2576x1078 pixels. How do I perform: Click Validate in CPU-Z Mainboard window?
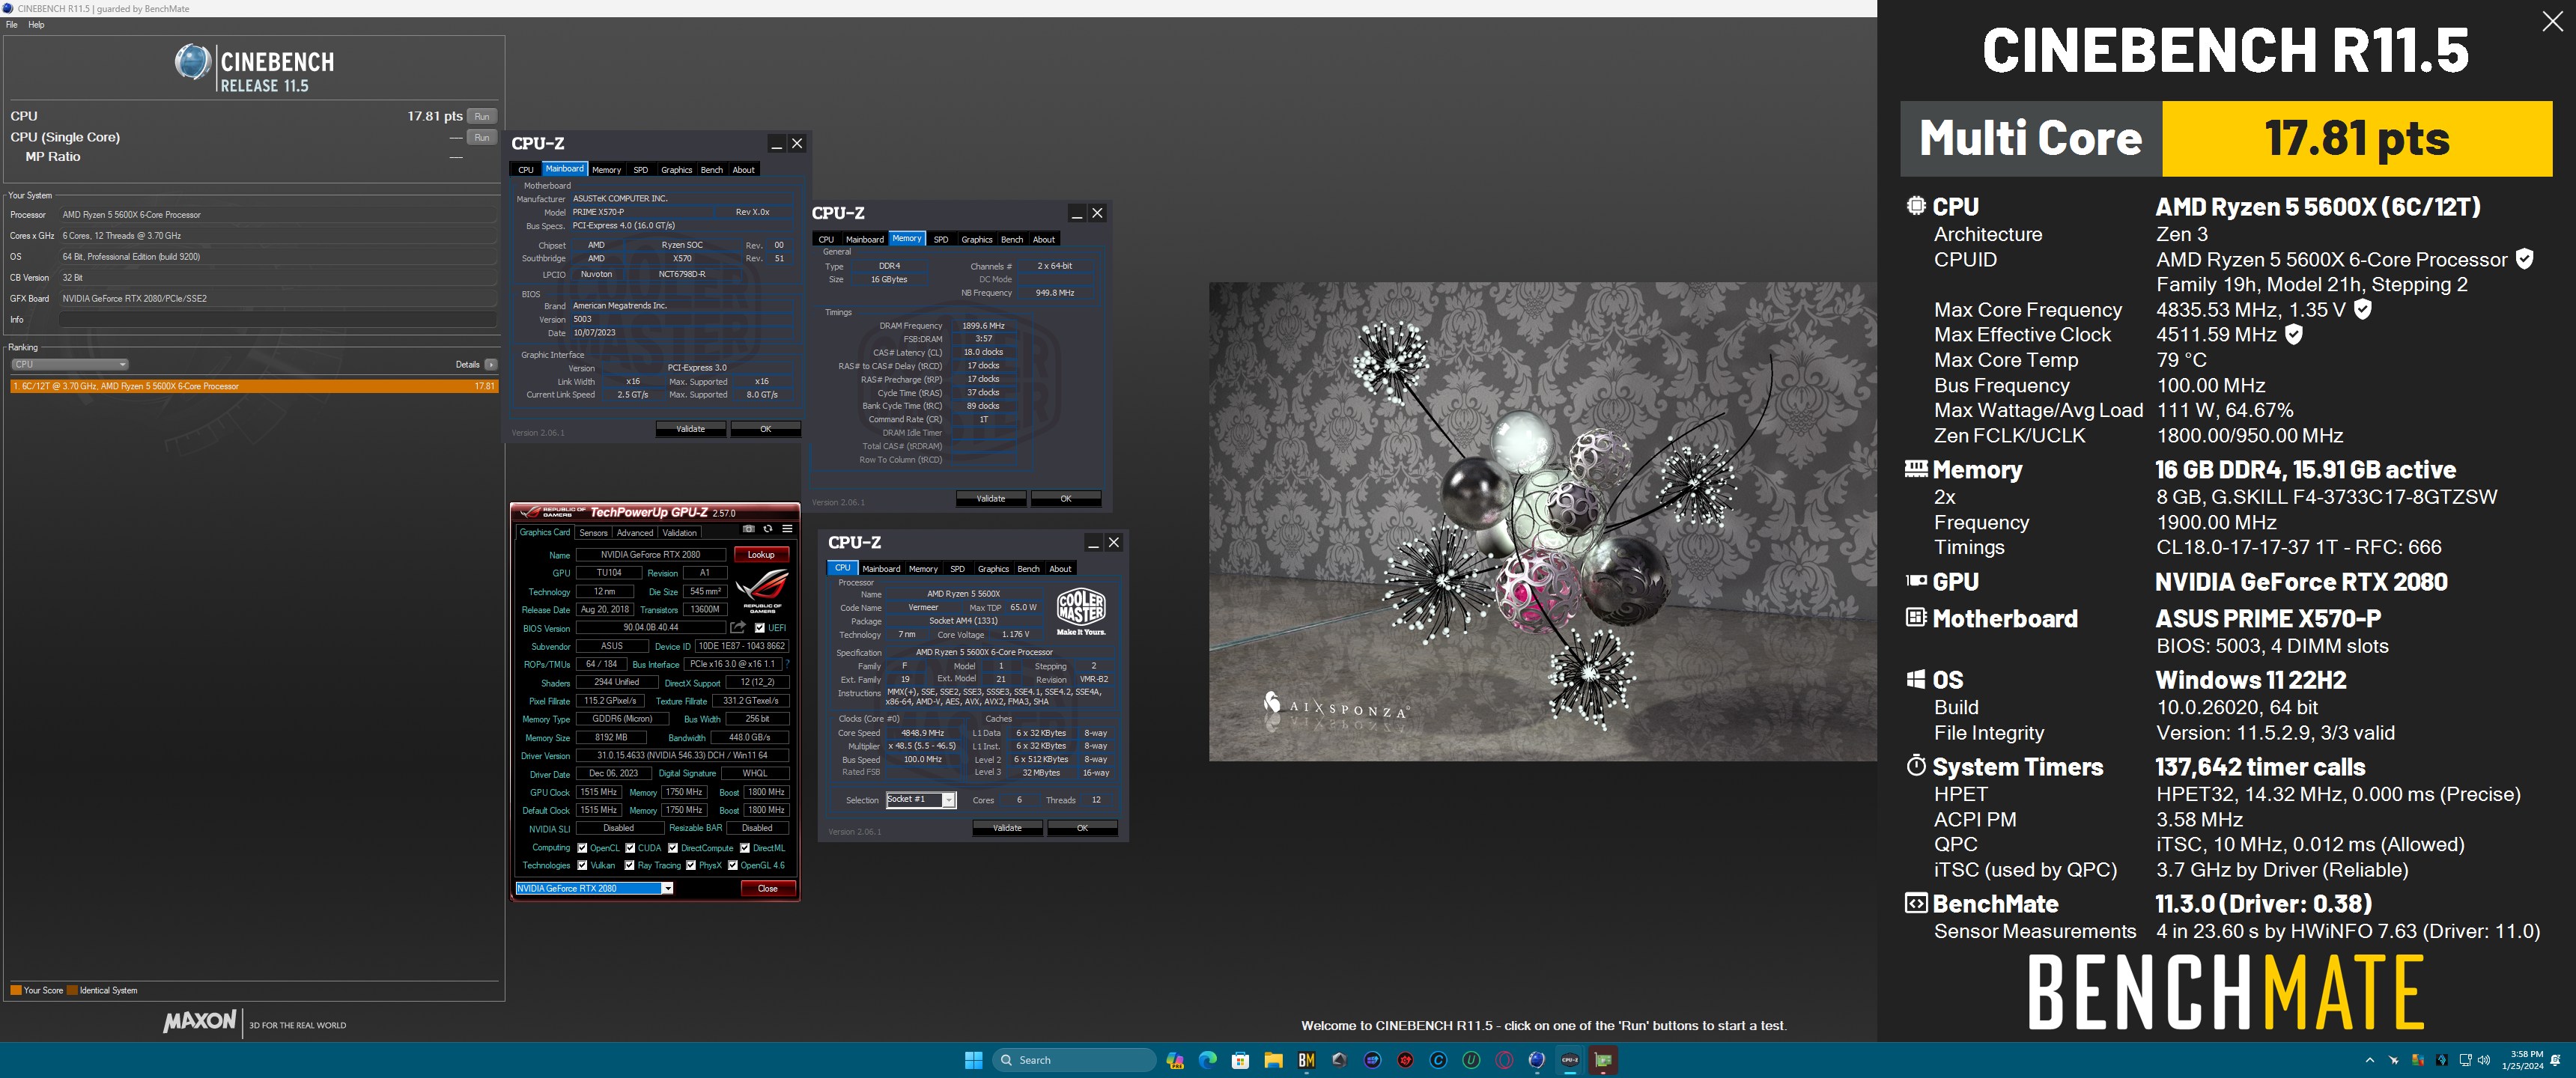click(691, 429)
